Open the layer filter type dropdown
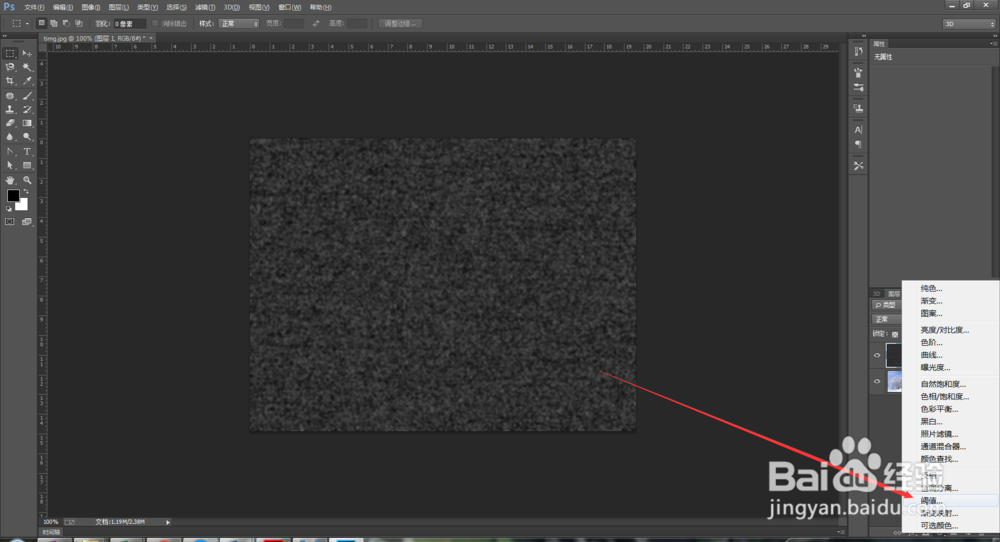 886,305
